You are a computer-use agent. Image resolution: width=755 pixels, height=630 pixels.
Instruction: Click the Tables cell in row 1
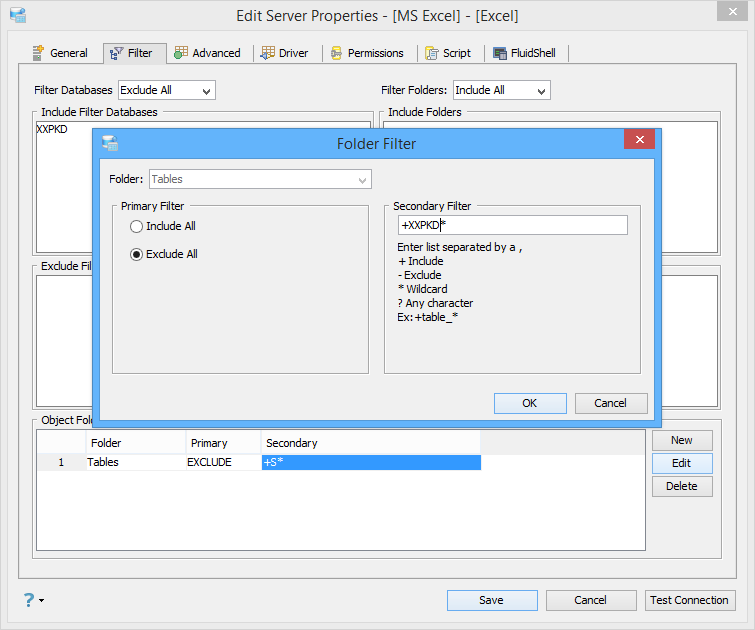[x=136, y=462]
